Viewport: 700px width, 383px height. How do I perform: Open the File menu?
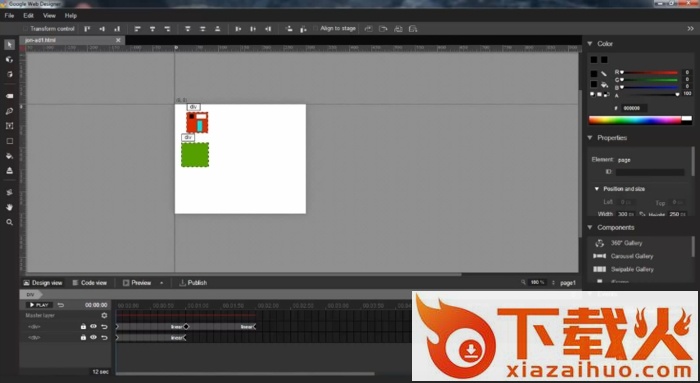click(9, 16)
